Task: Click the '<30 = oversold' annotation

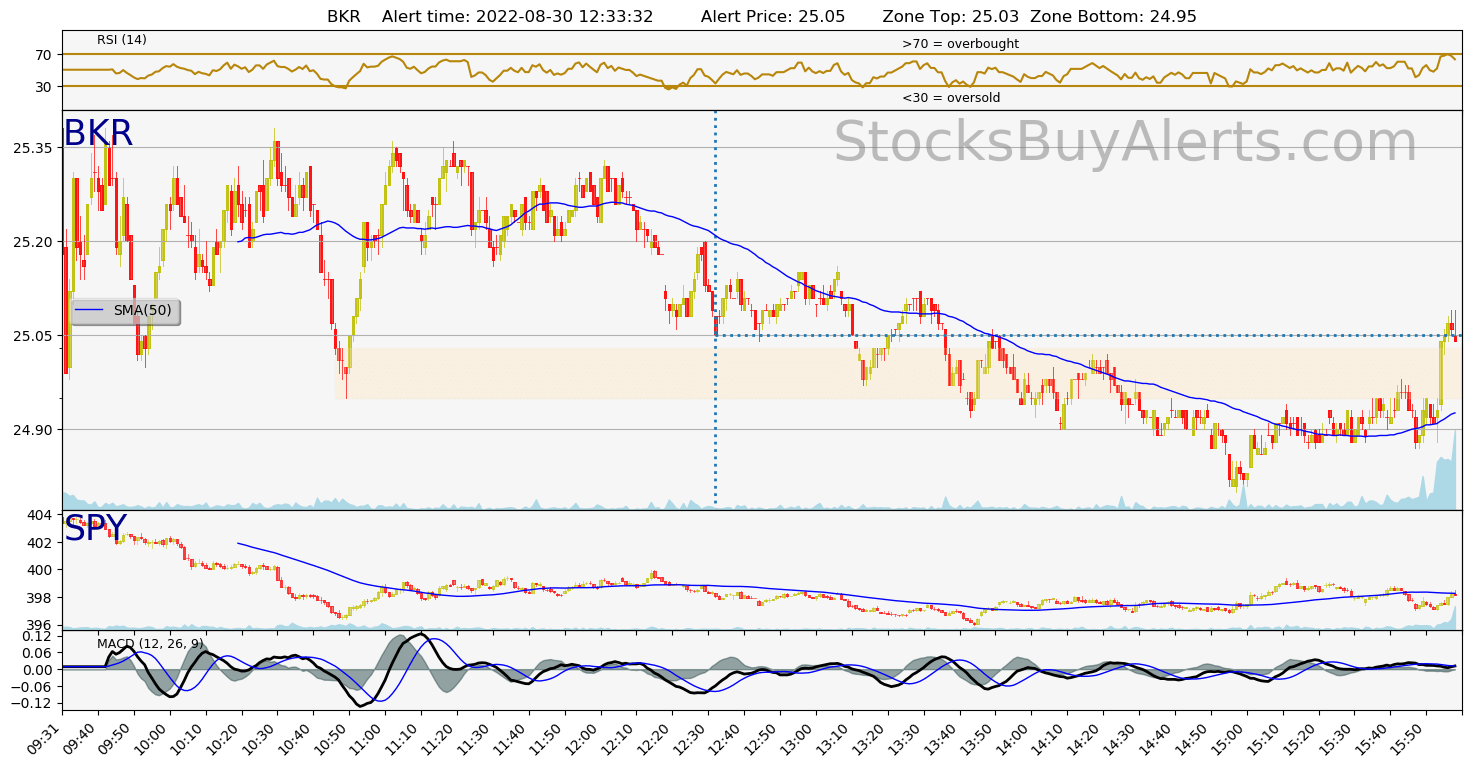Action: coord(951,98)
